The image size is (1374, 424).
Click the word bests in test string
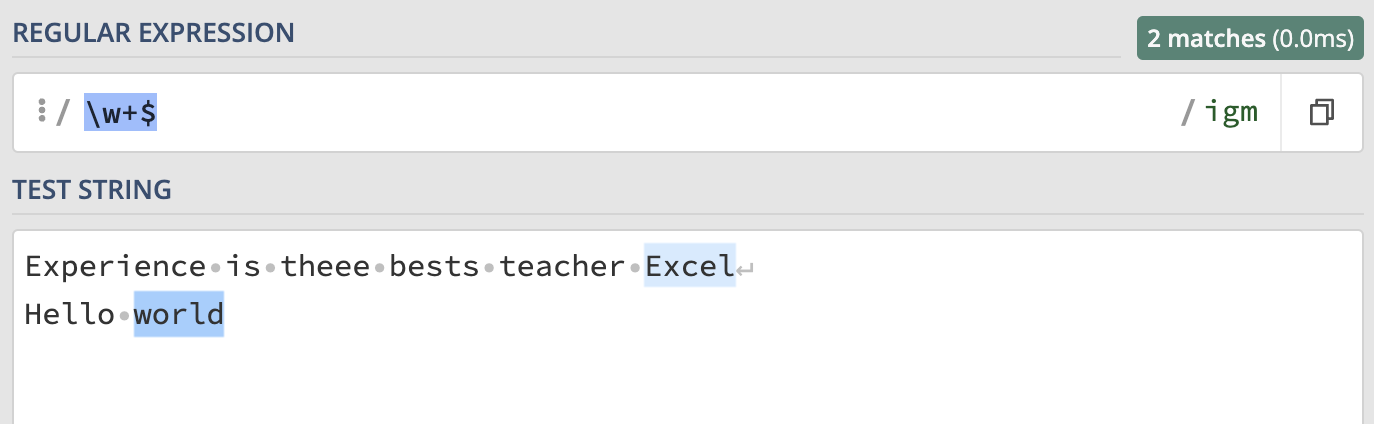point(434,267)
